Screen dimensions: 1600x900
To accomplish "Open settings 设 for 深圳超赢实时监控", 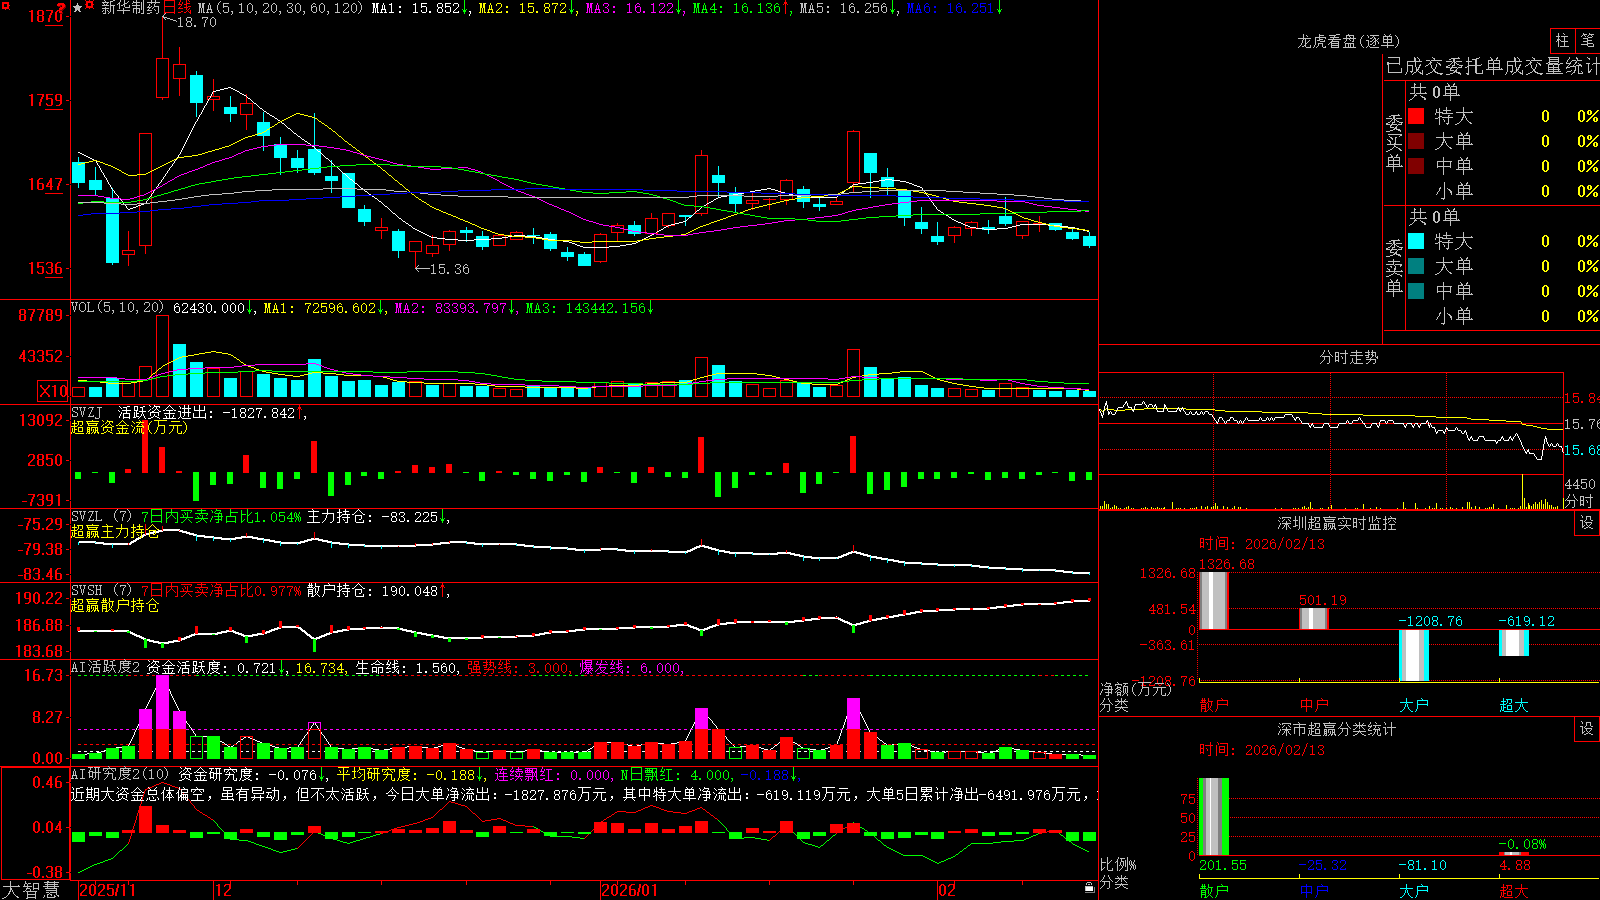I will (x=1586, y=523).
